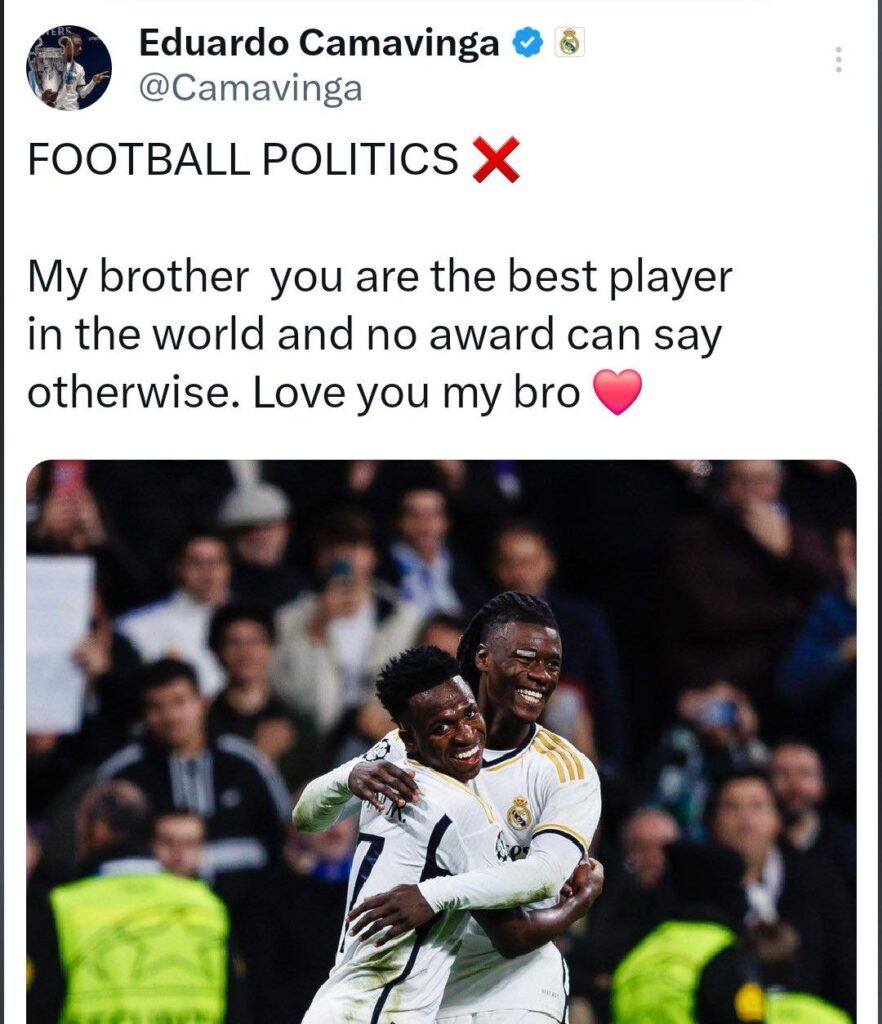Image resolution: width=882 pixels, height=1024 pixels.
Task: Click the "in the world and no award" line
Action: tap(291, 334)
